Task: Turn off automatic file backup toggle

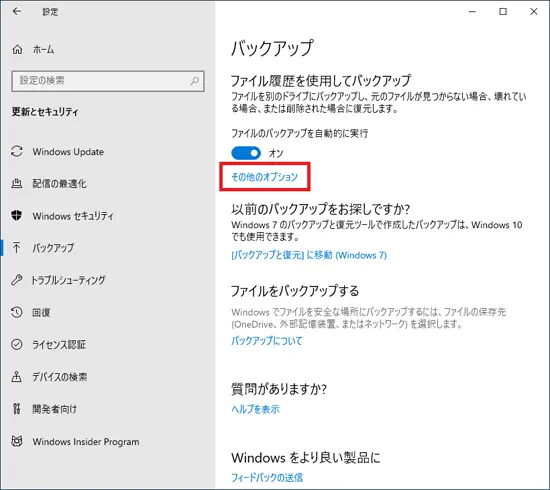Action: click(246, 153)
